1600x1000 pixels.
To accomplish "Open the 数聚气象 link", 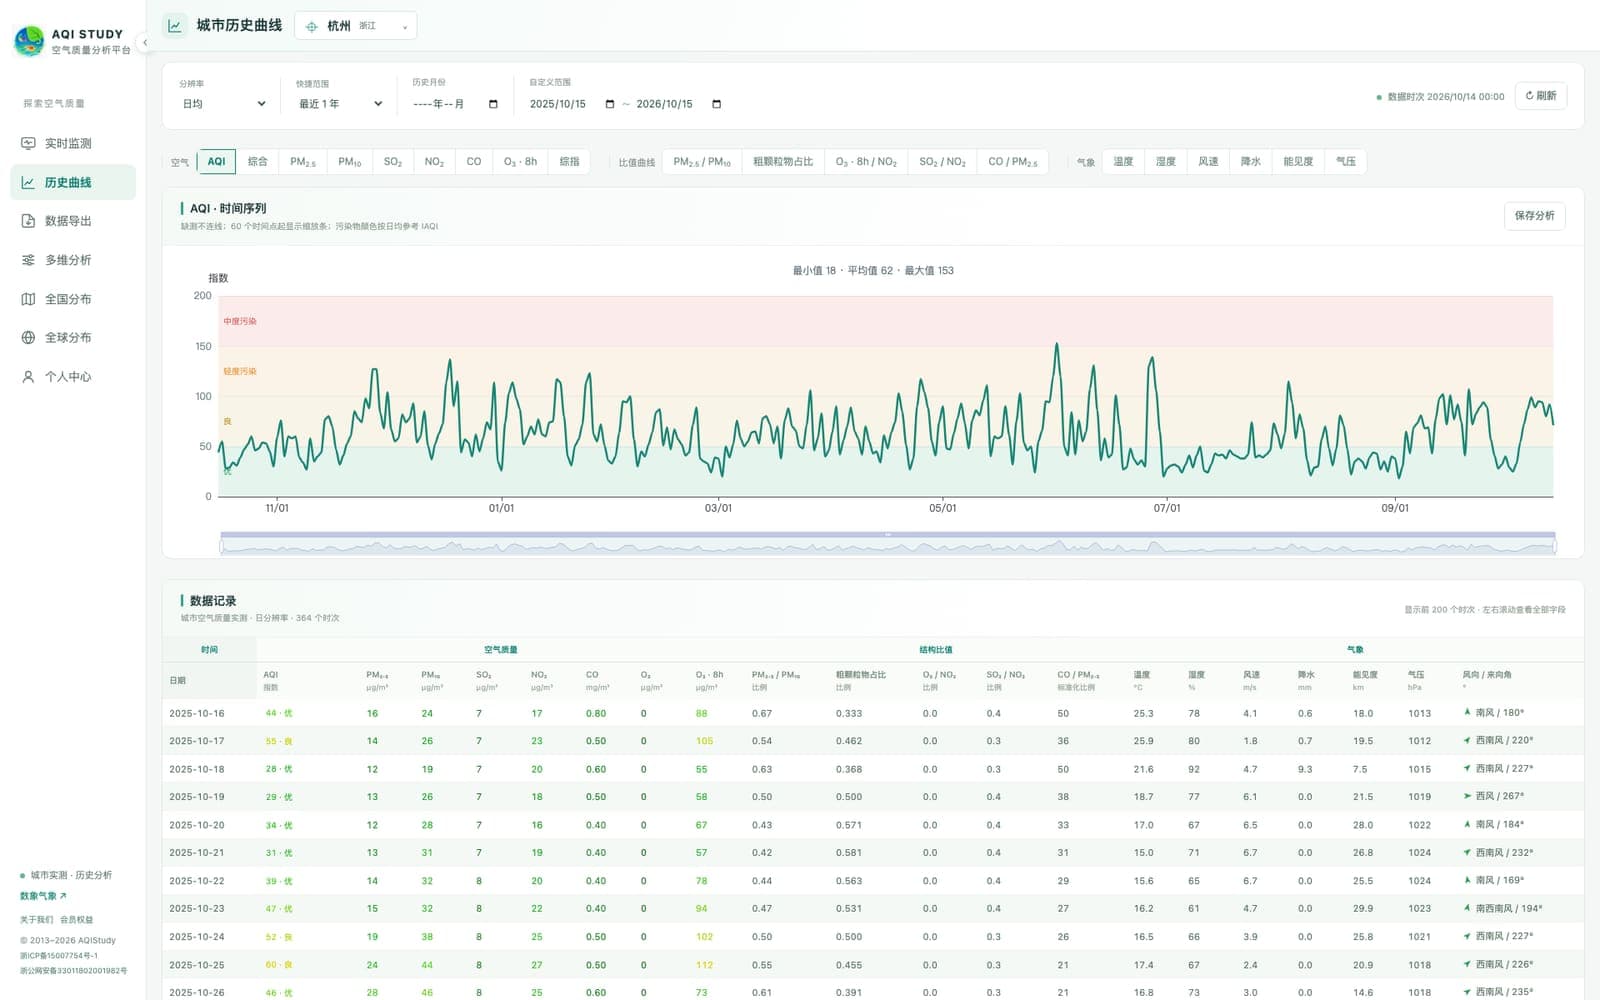I will (43, 896).
